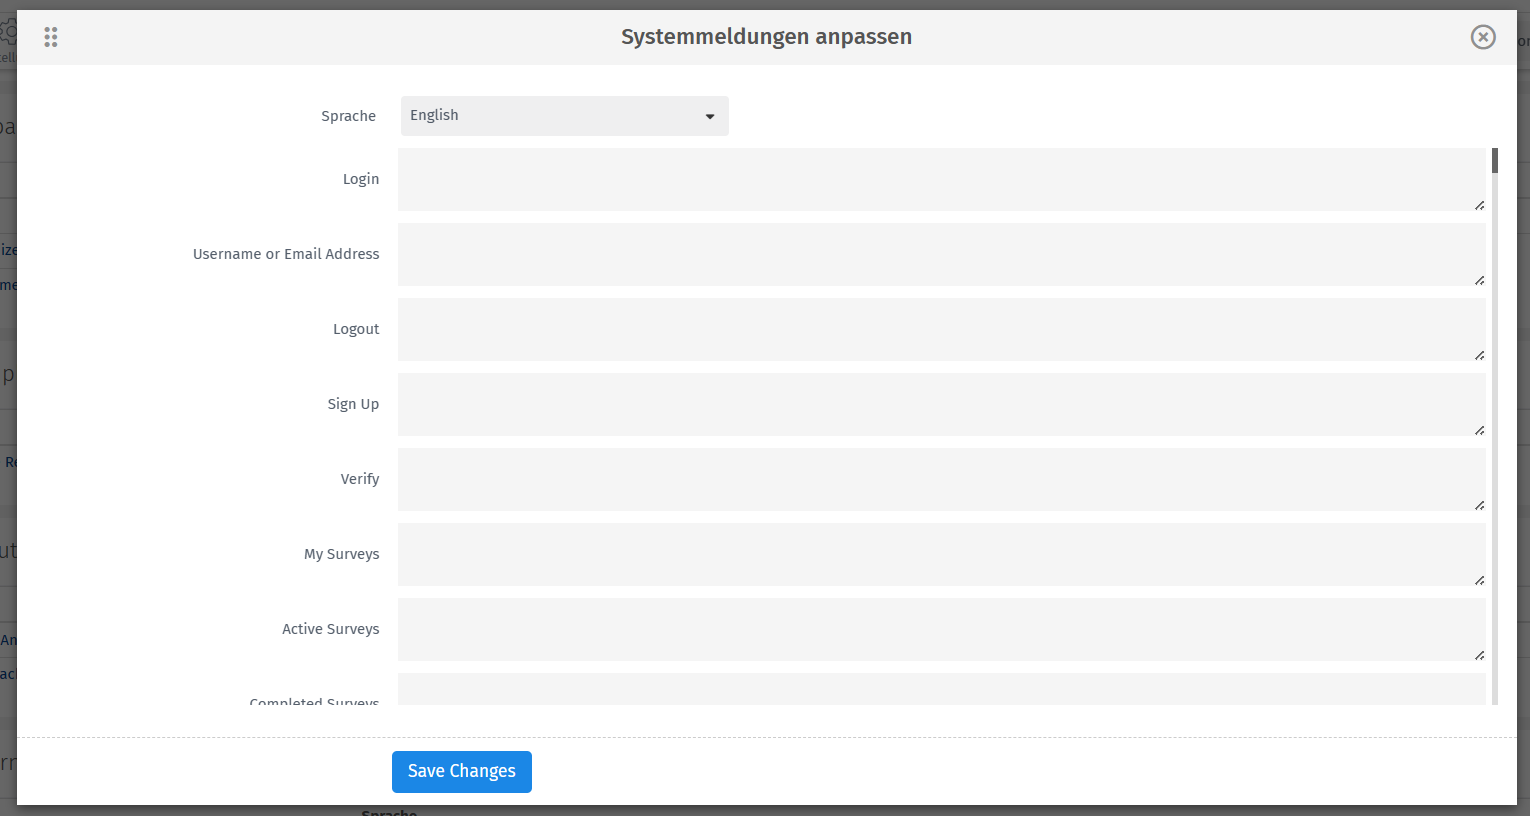The image size is (1530, 816).
Task: Click the drag handle dots in dialog header
Action: pos(50,36)
